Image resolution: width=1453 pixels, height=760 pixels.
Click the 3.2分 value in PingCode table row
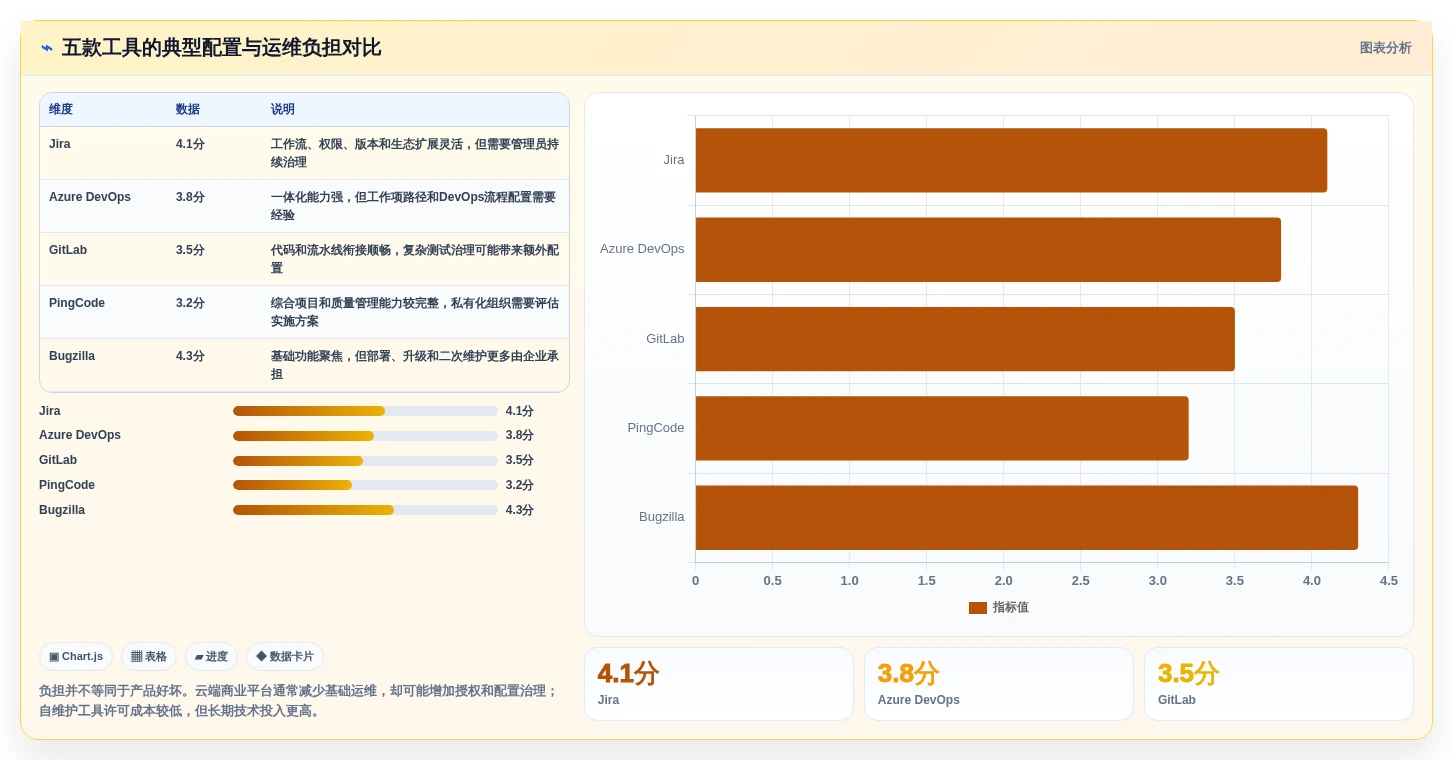tap(190, 303)
